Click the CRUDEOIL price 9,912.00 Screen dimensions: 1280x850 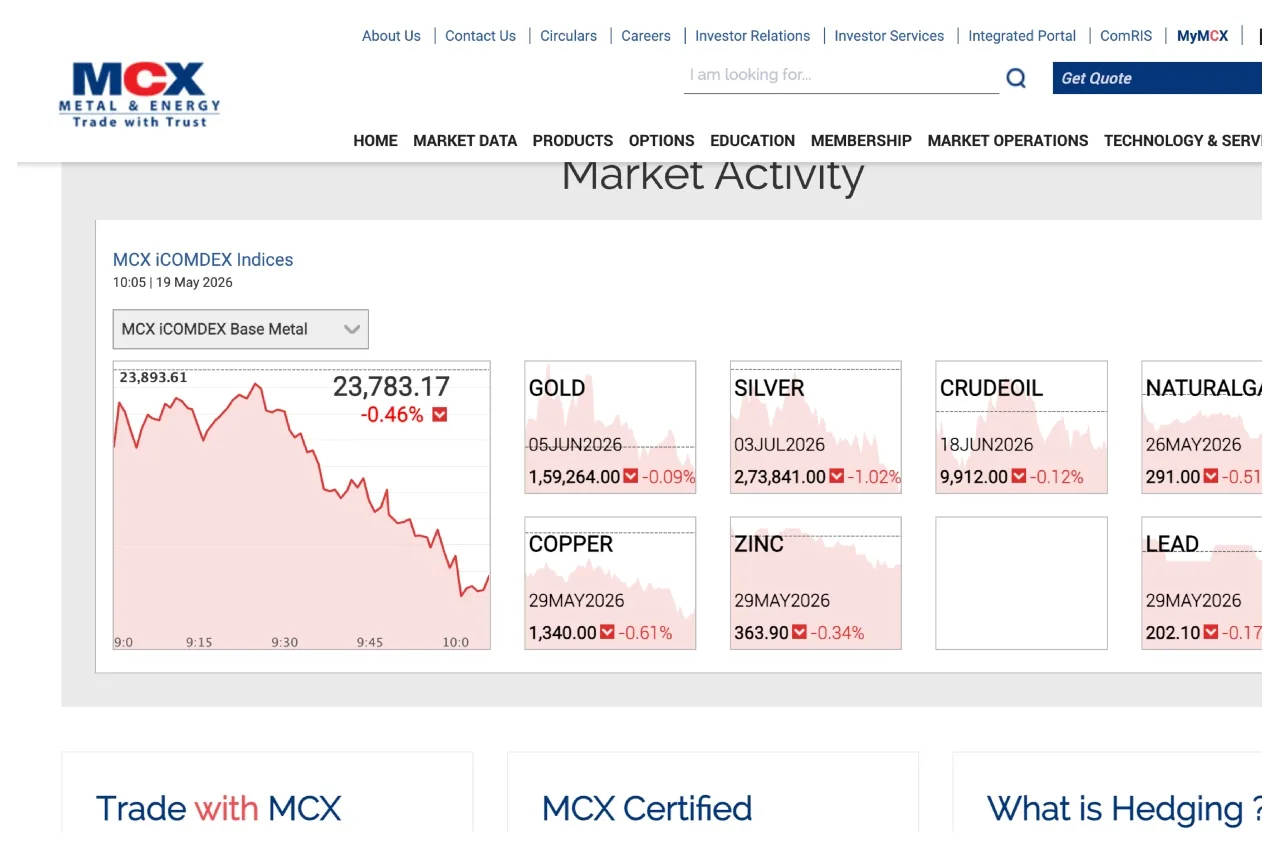click(974, 477)
